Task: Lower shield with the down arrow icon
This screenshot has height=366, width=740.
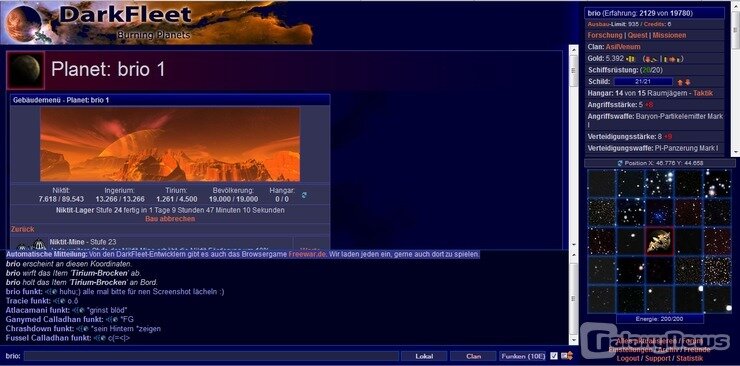Action: 688,82
